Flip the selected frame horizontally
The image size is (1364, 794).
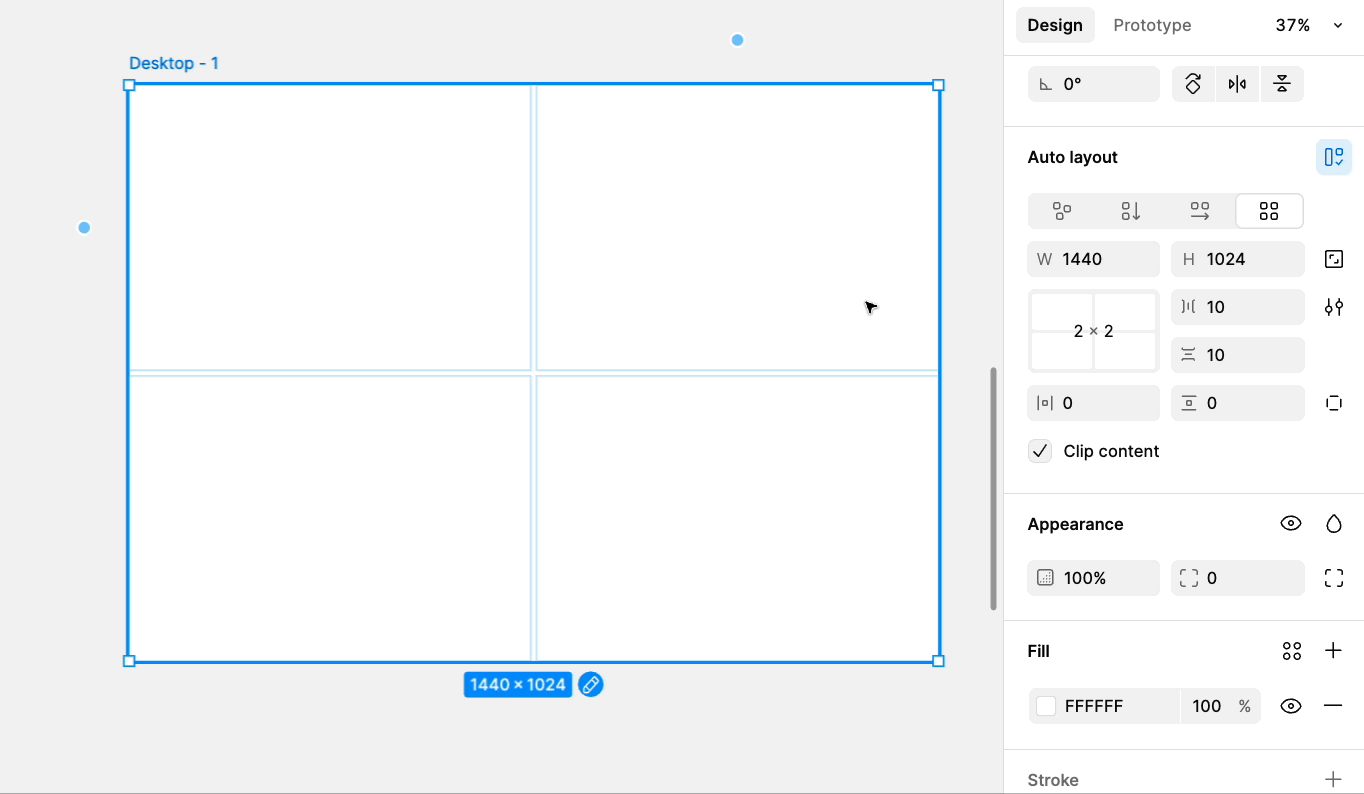[x=1237, y=83]
